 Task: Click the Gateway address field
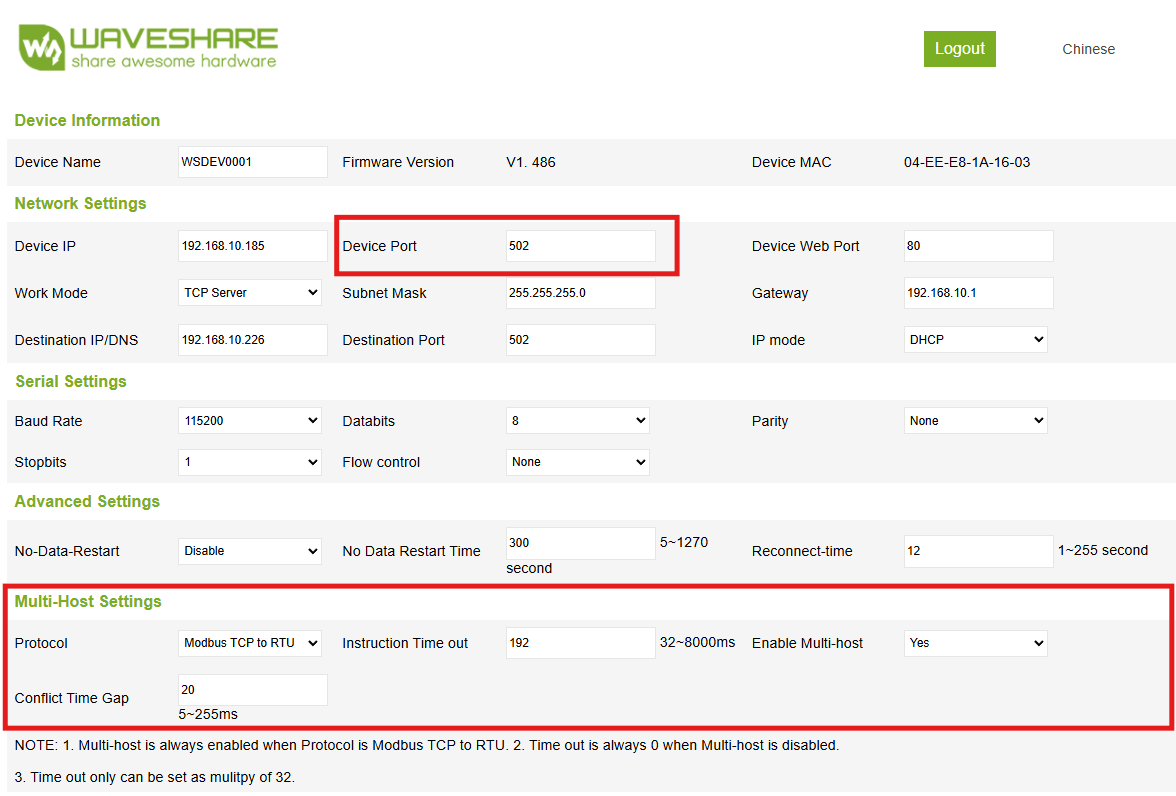point(978,292)
